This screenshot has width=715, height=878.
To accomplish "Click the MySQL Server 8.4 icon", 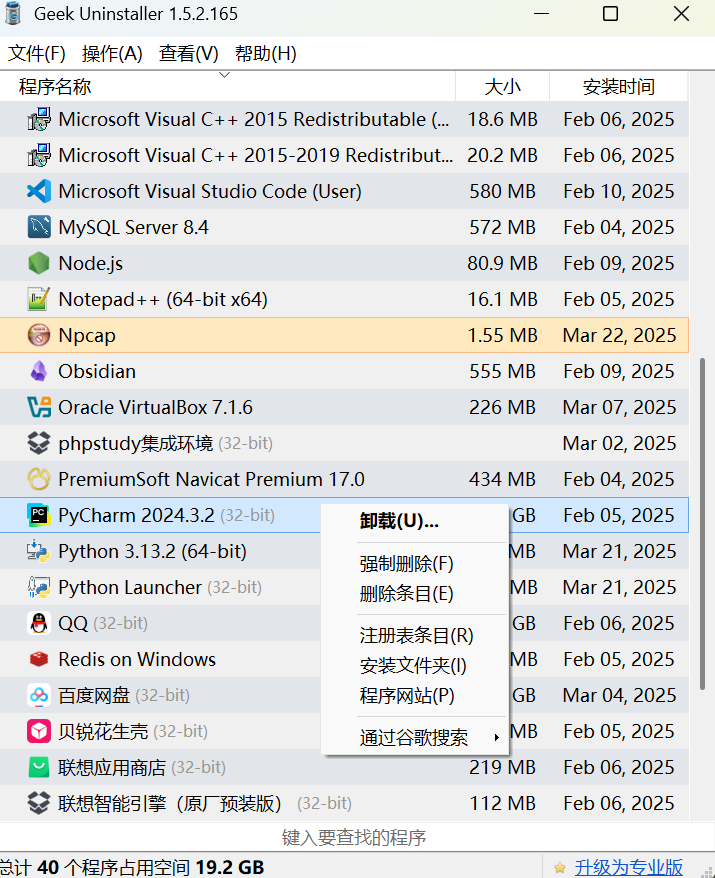I will [39, 227].
